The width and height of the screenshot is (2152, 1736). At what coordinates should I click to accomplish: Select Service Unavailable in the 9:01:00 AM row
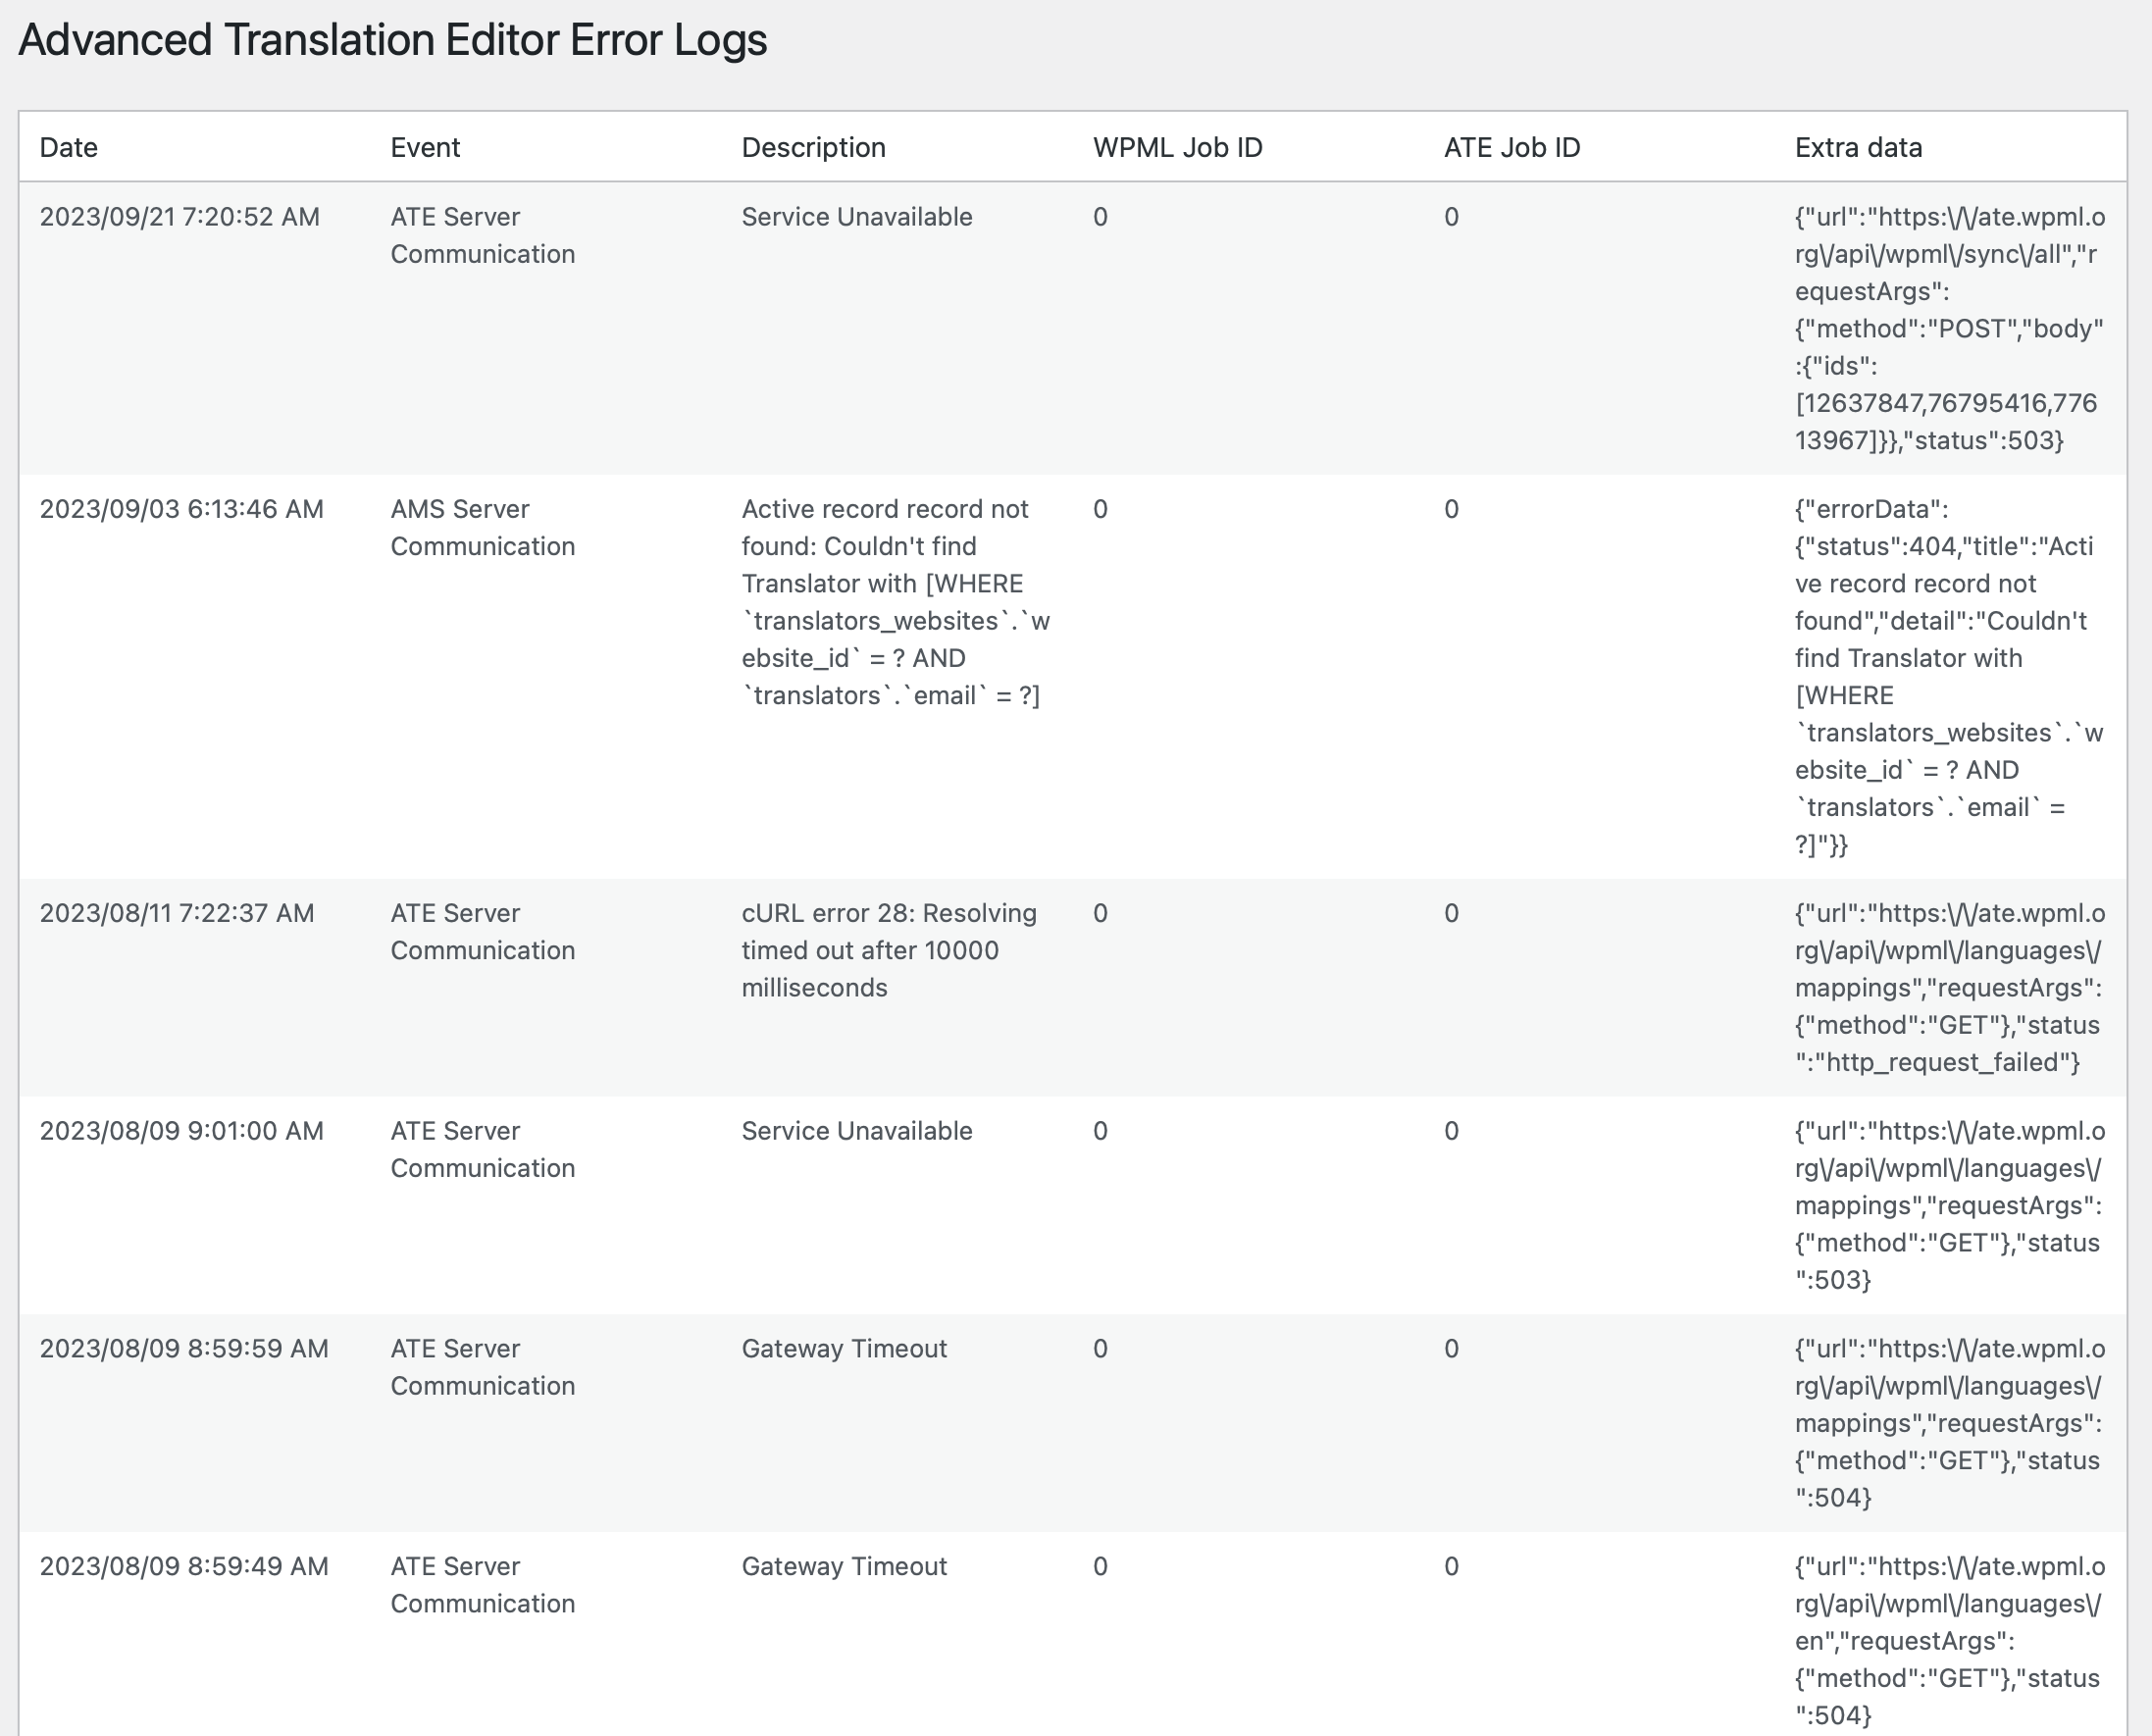857,1131
